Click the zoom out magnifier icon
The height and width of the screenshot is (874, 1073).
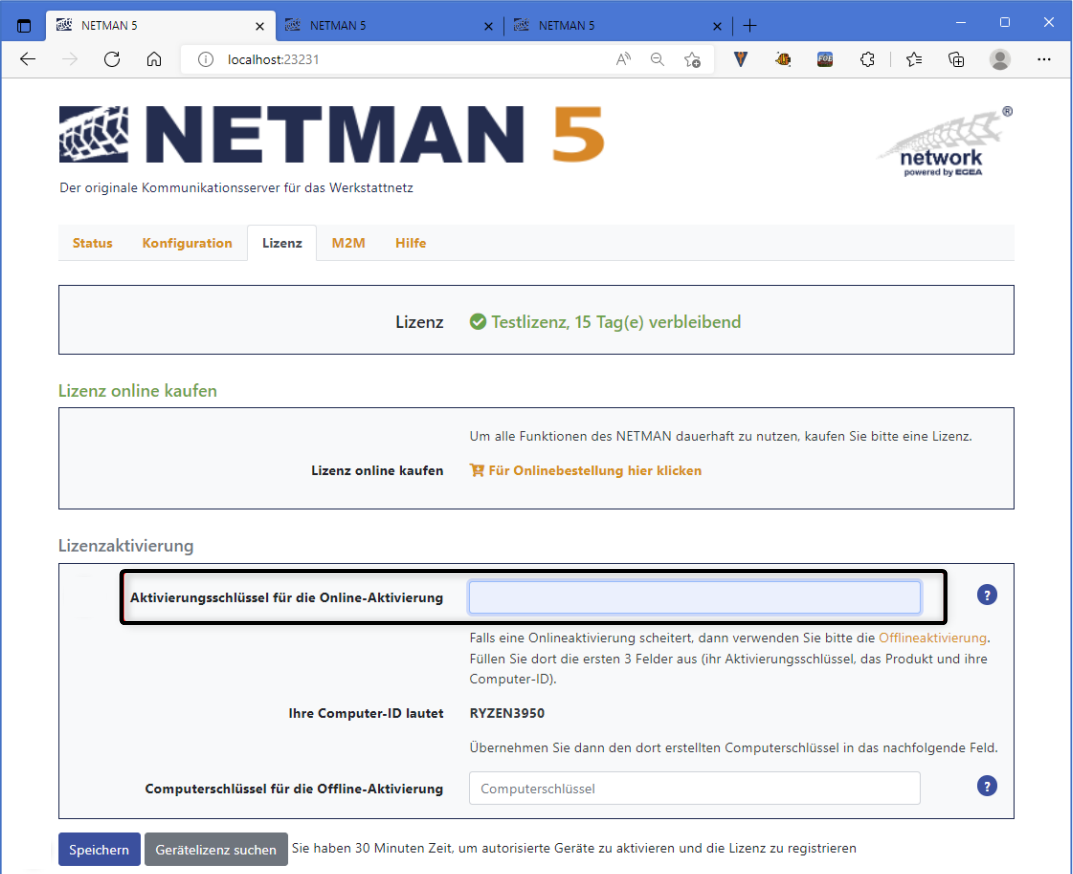coord(657,60)
